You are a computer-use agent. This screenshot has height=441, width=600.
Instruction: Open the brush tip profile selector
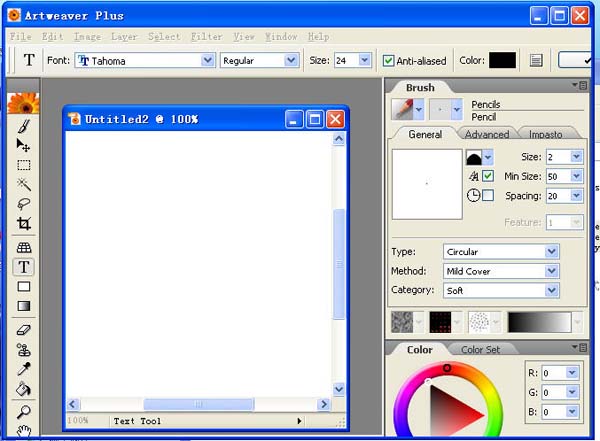(x=479, y=157)
